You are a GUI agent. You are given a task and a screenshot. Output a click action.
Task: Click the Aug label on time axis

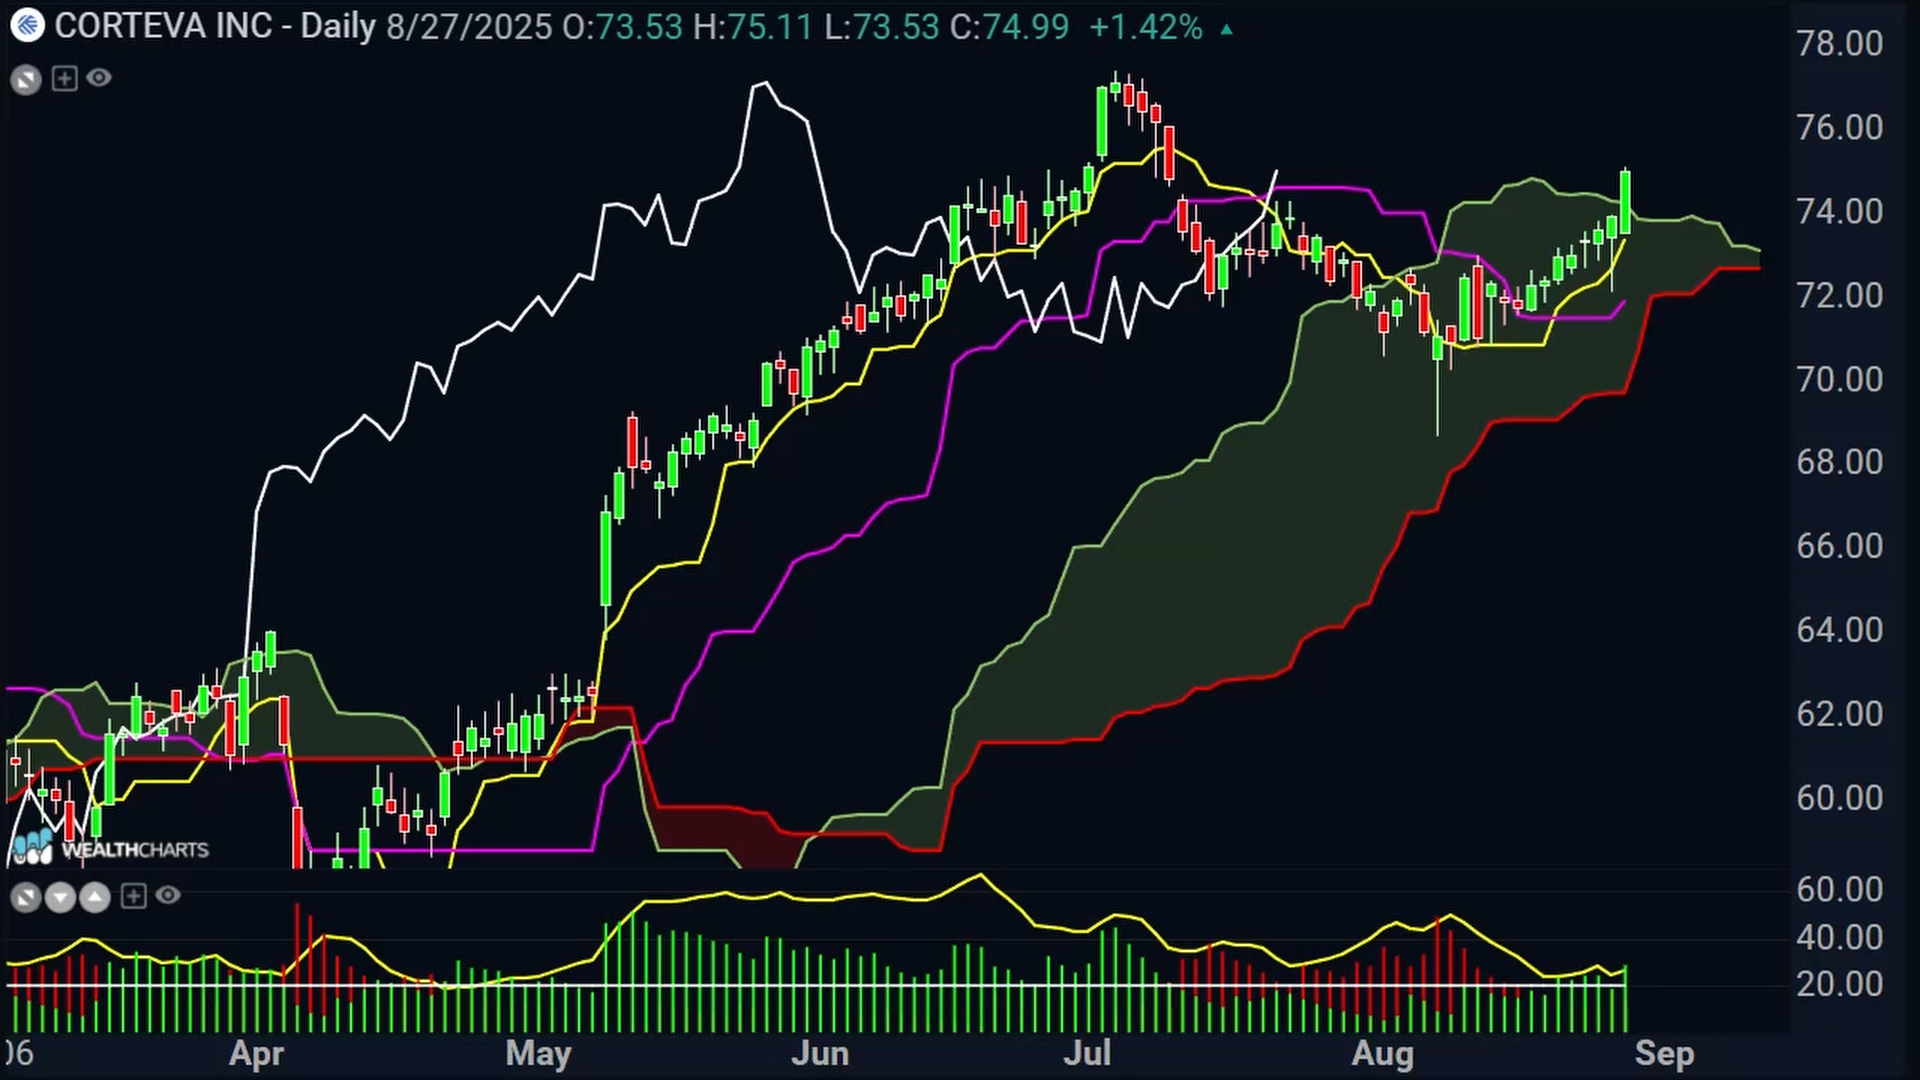tap(1382, 1054)
